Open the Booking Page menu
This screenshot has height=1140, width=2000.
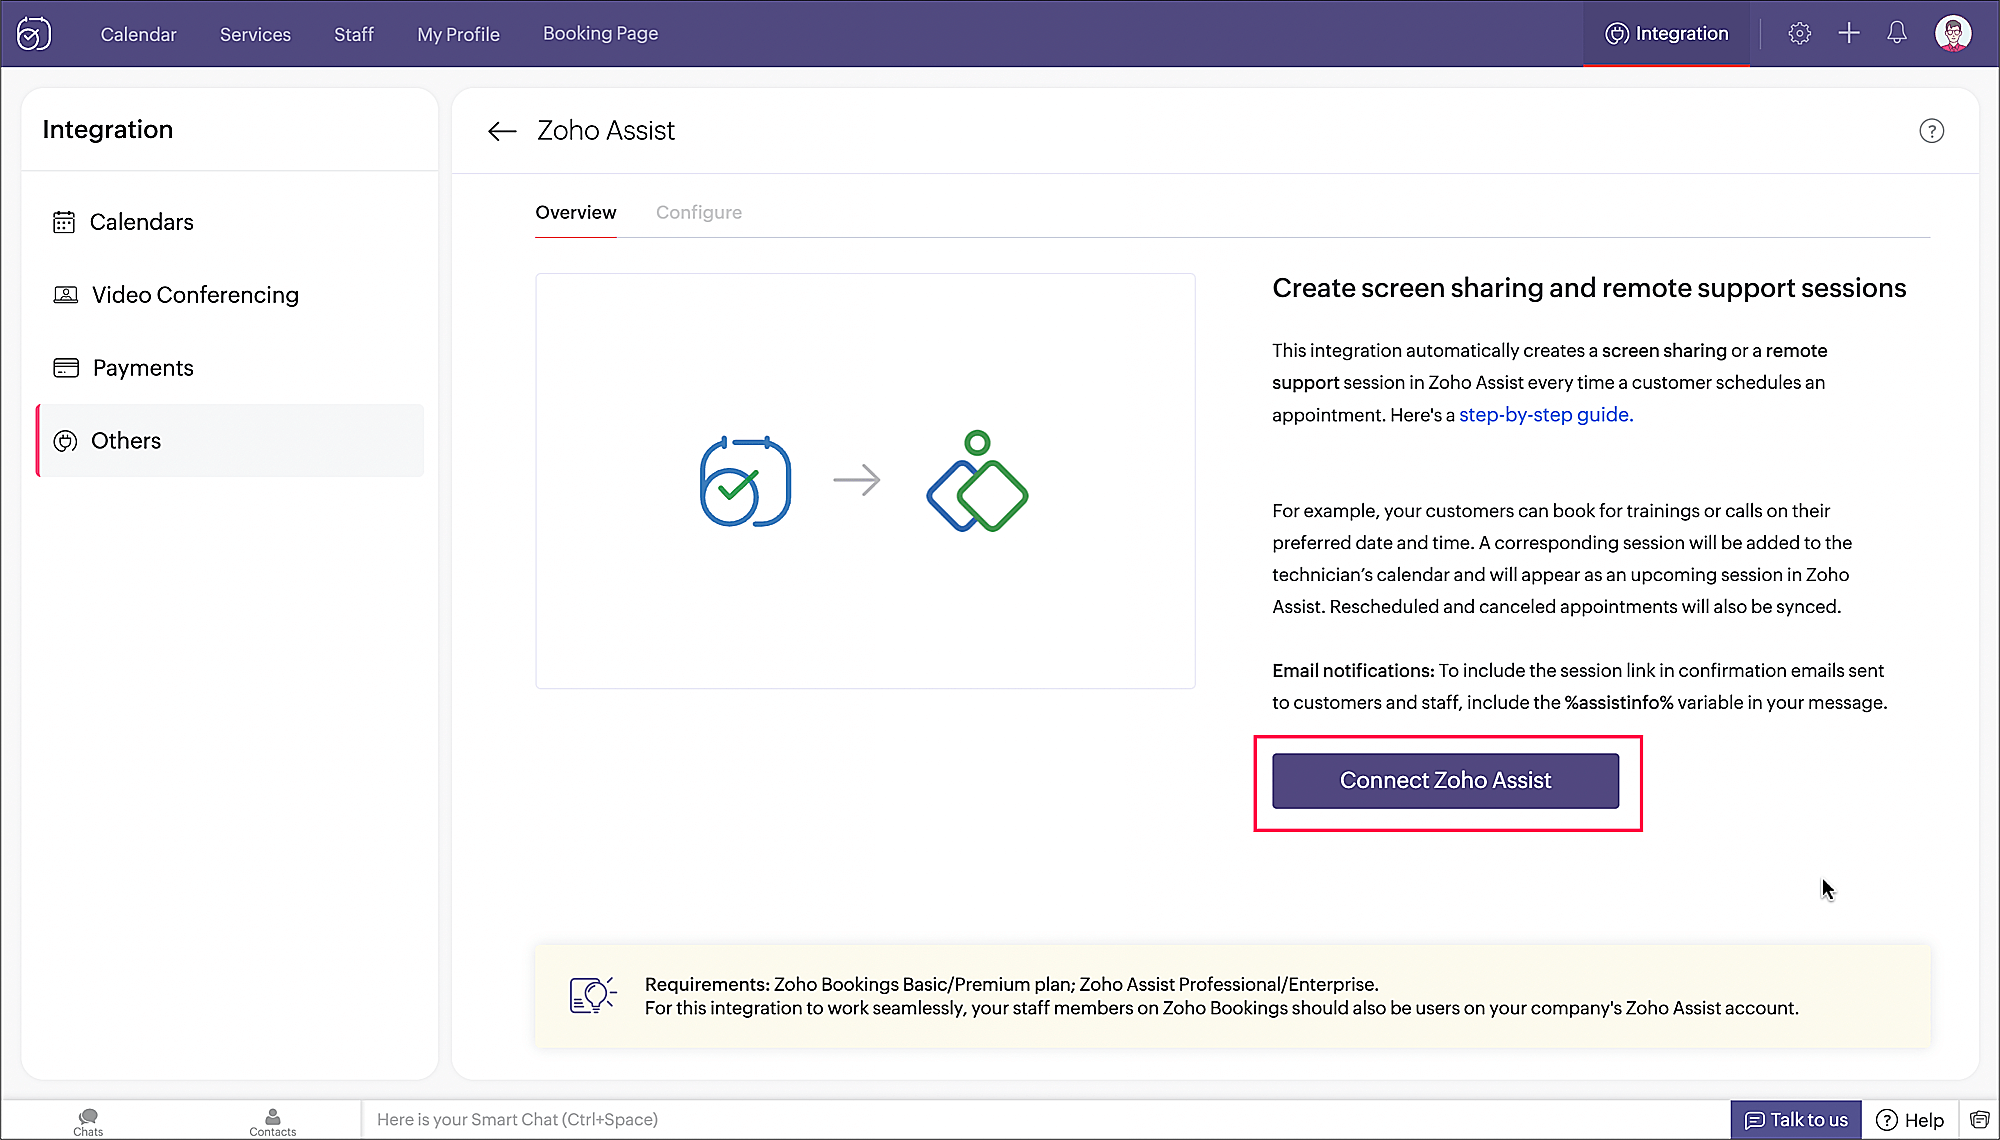600,34
